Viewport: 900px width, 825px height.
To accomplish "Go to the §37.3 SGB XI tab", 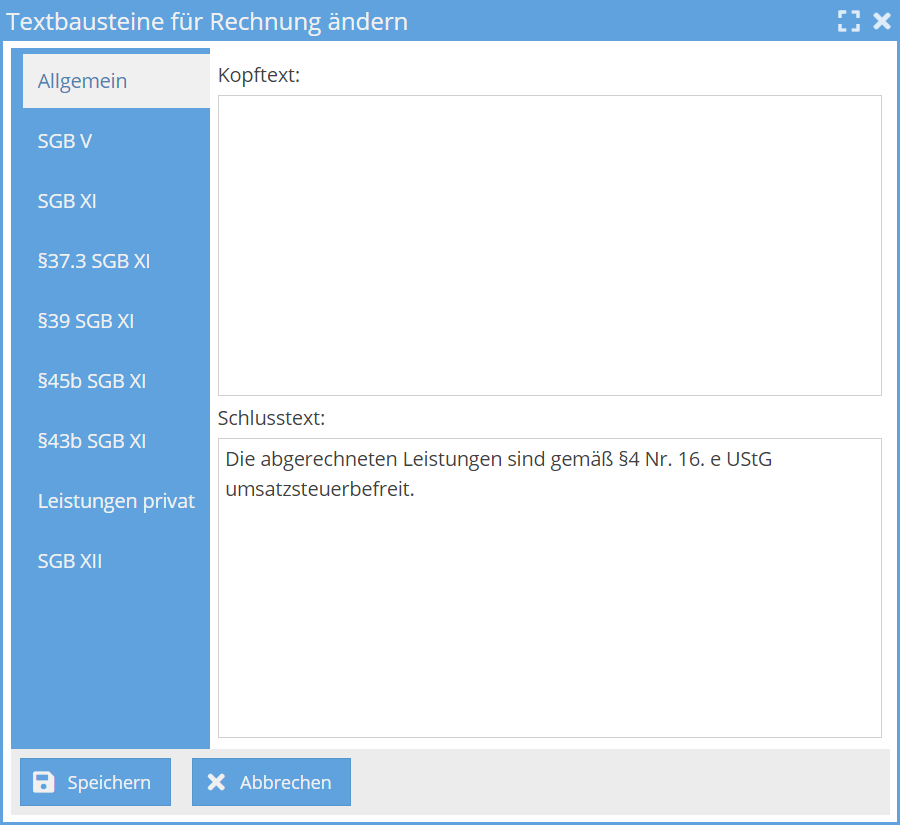I will pos(94,261).
